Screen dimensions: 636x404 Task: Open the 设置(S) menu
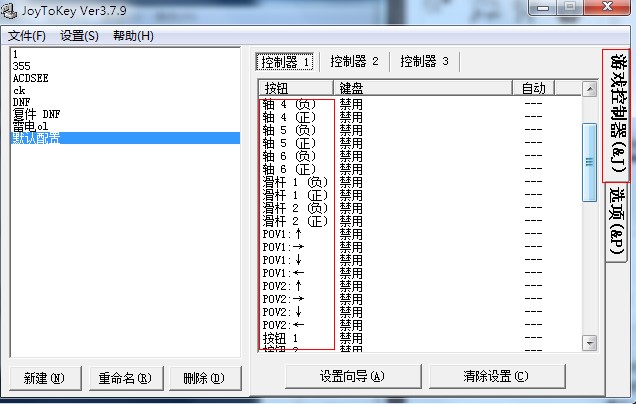click(80, 36)
